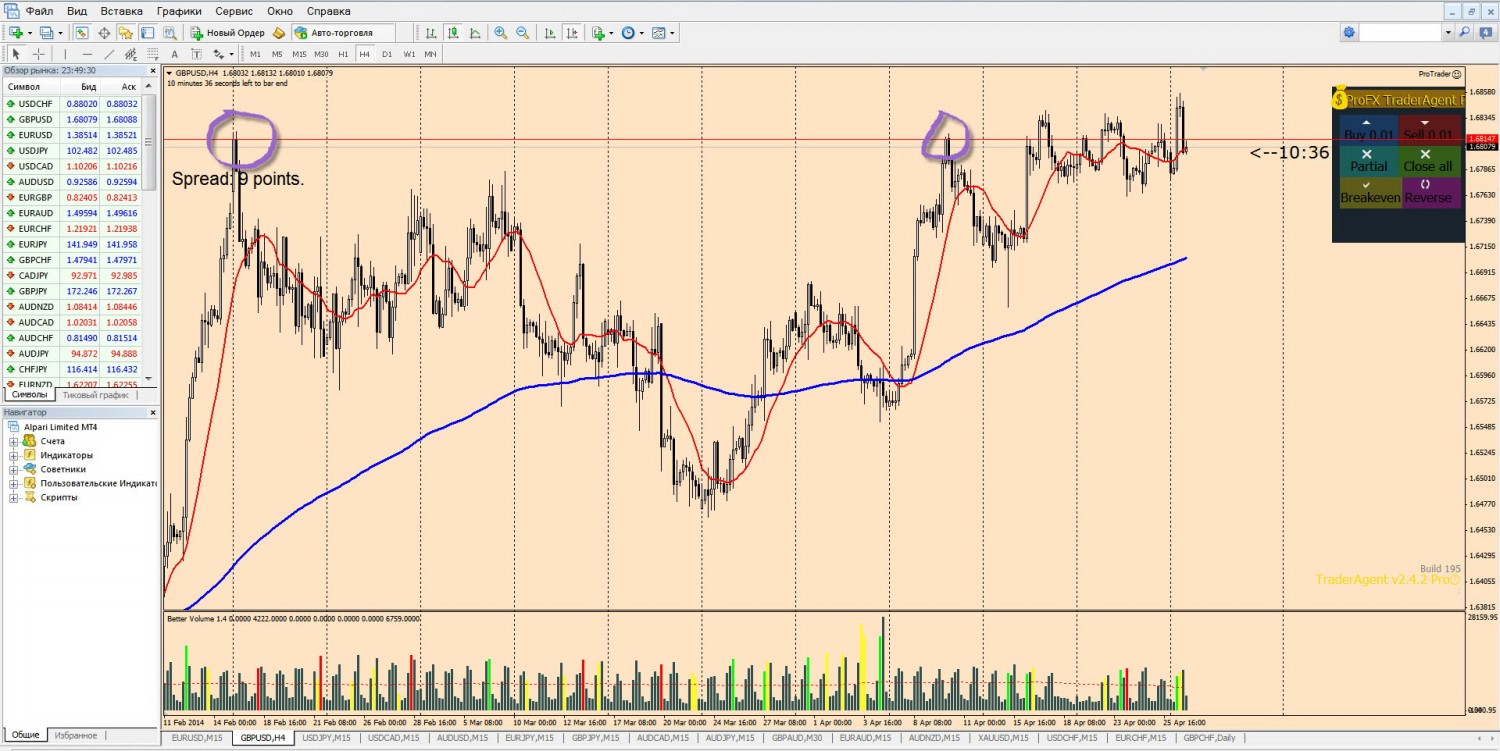Expand the Счета tree node
The image size is (1500, 751).
(x=14, y=441)
